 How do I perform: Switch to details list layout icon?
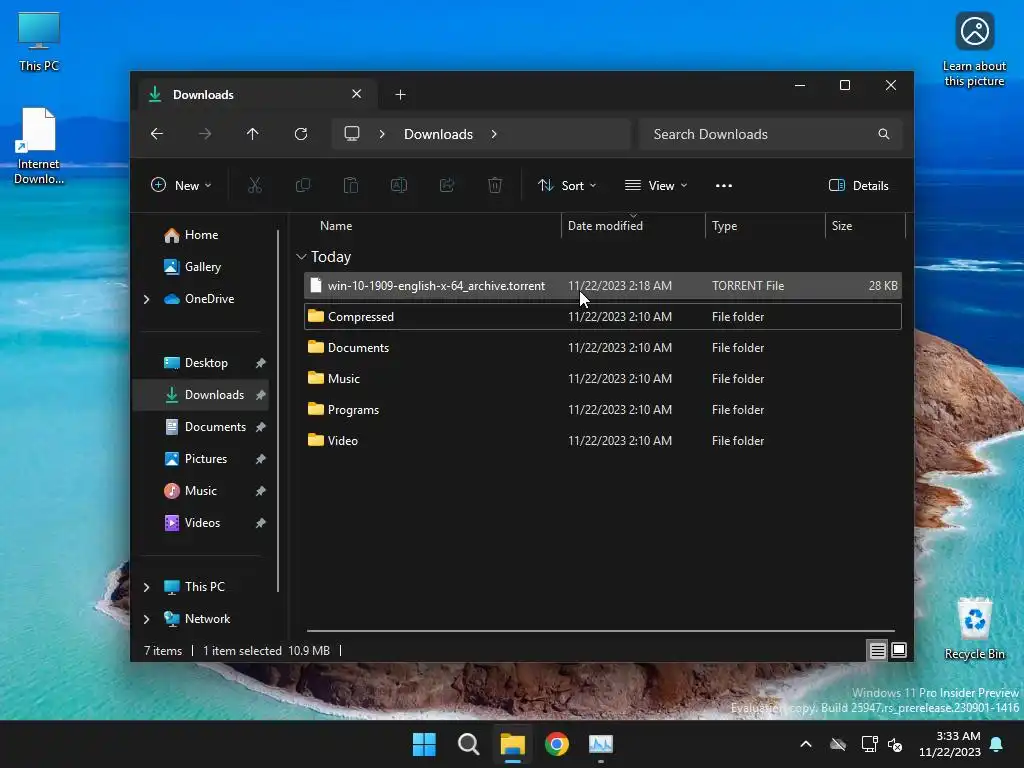[x=878, y=650]
